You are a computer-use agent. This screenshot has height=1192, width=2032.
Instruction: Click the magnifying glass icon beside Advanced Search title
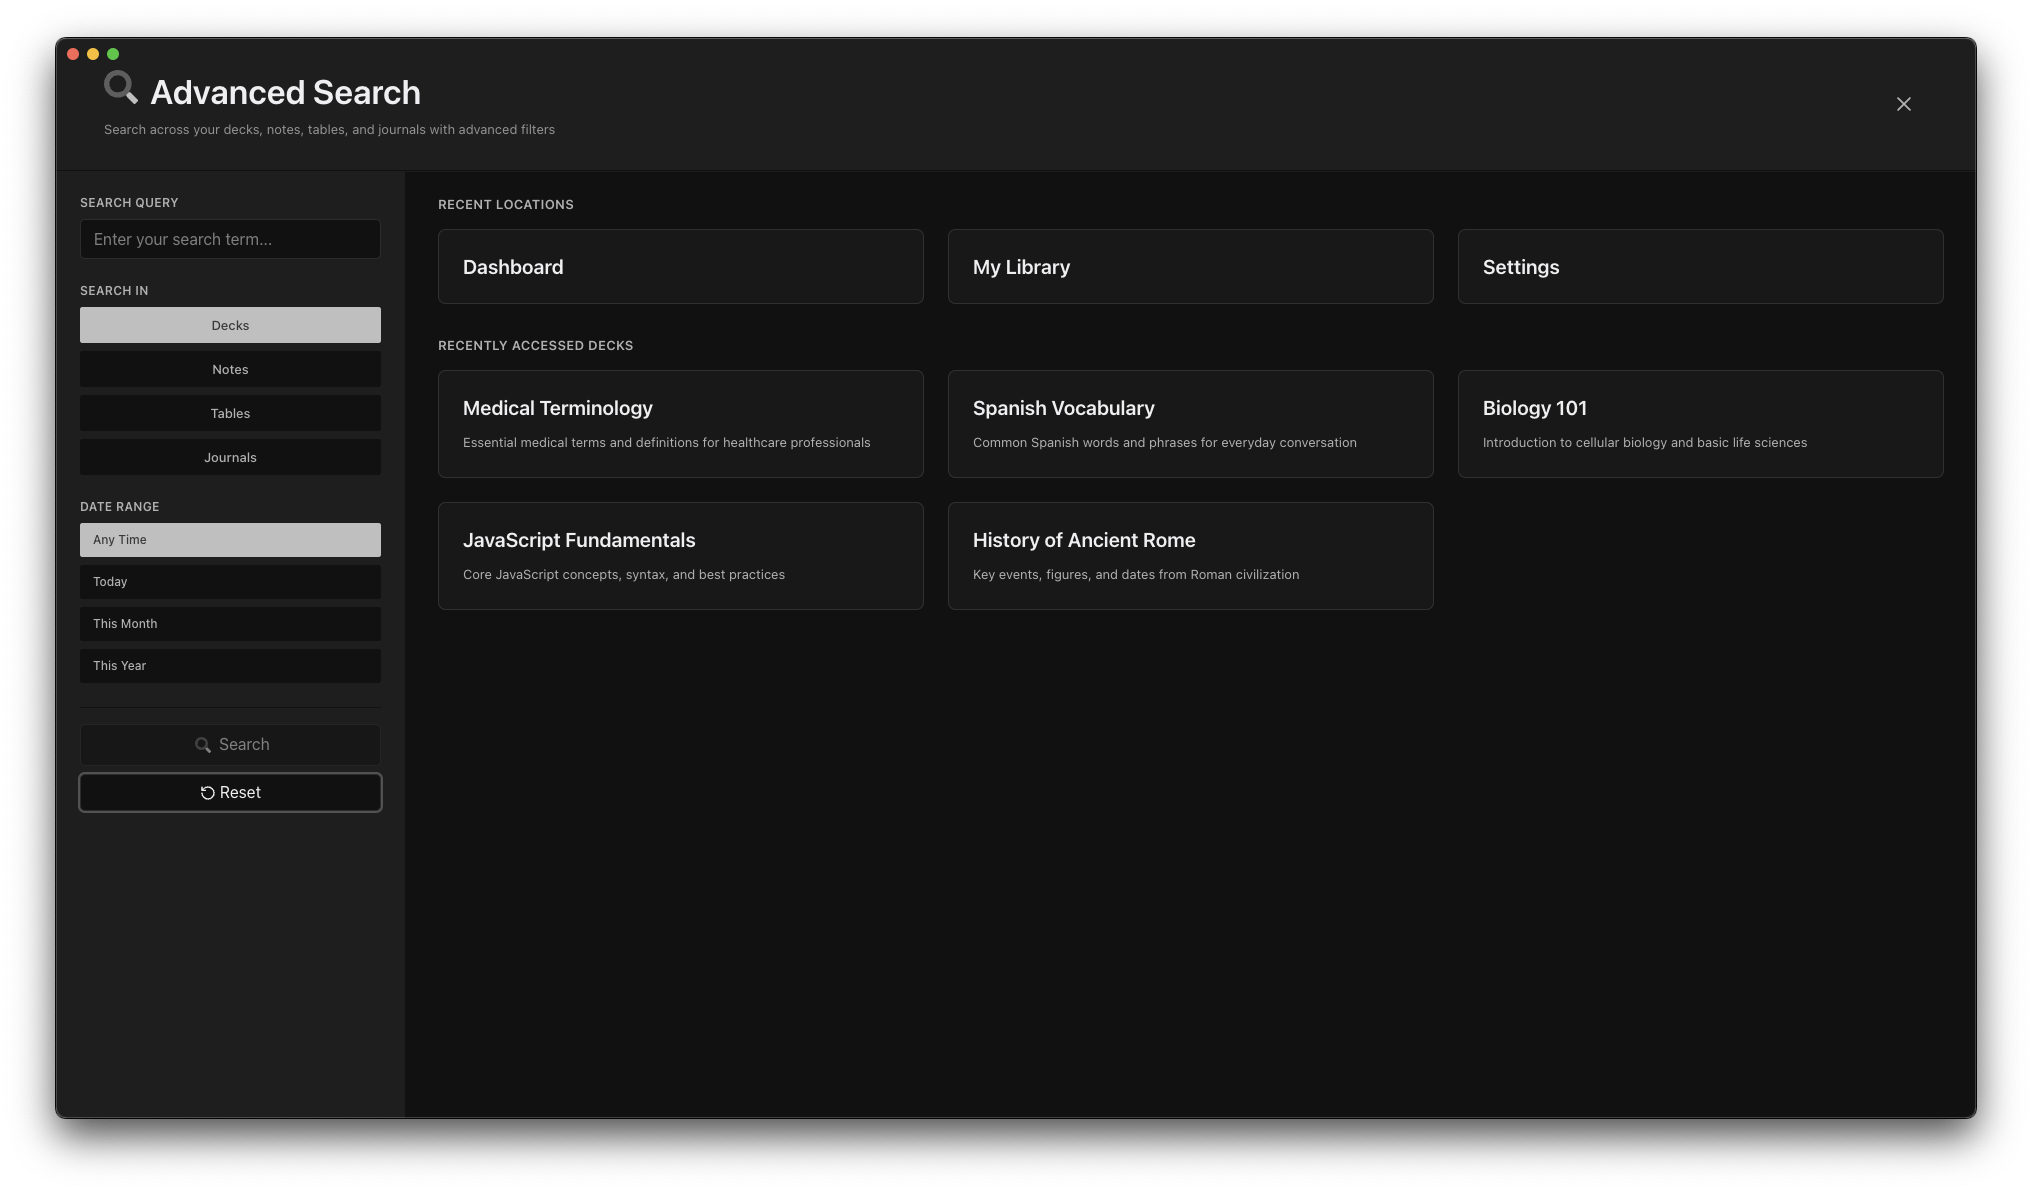tap(121, 88)
